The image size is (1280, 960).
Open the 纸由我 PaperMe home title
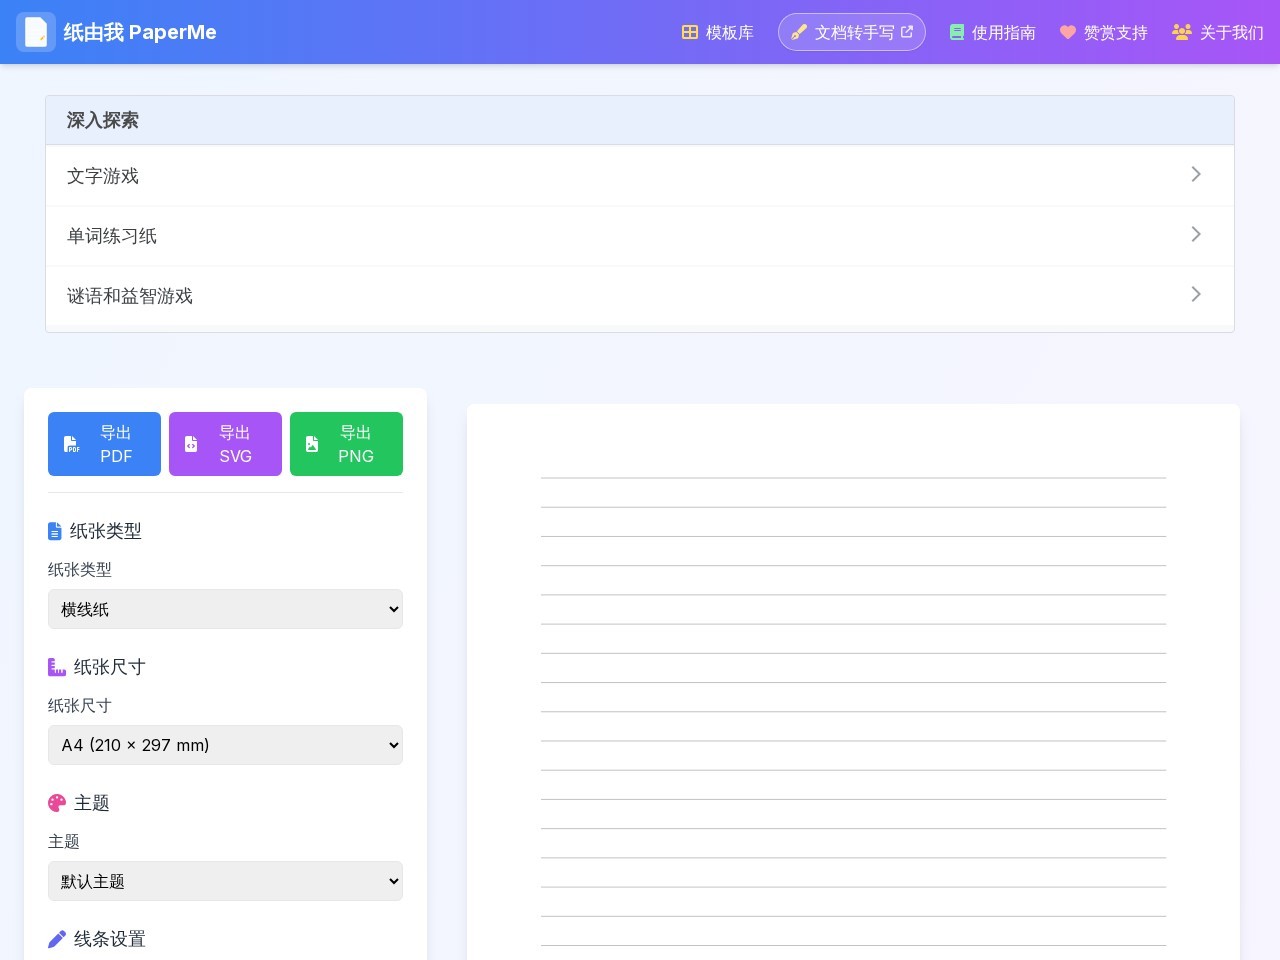pyautogui.click(x=140, y=32)
